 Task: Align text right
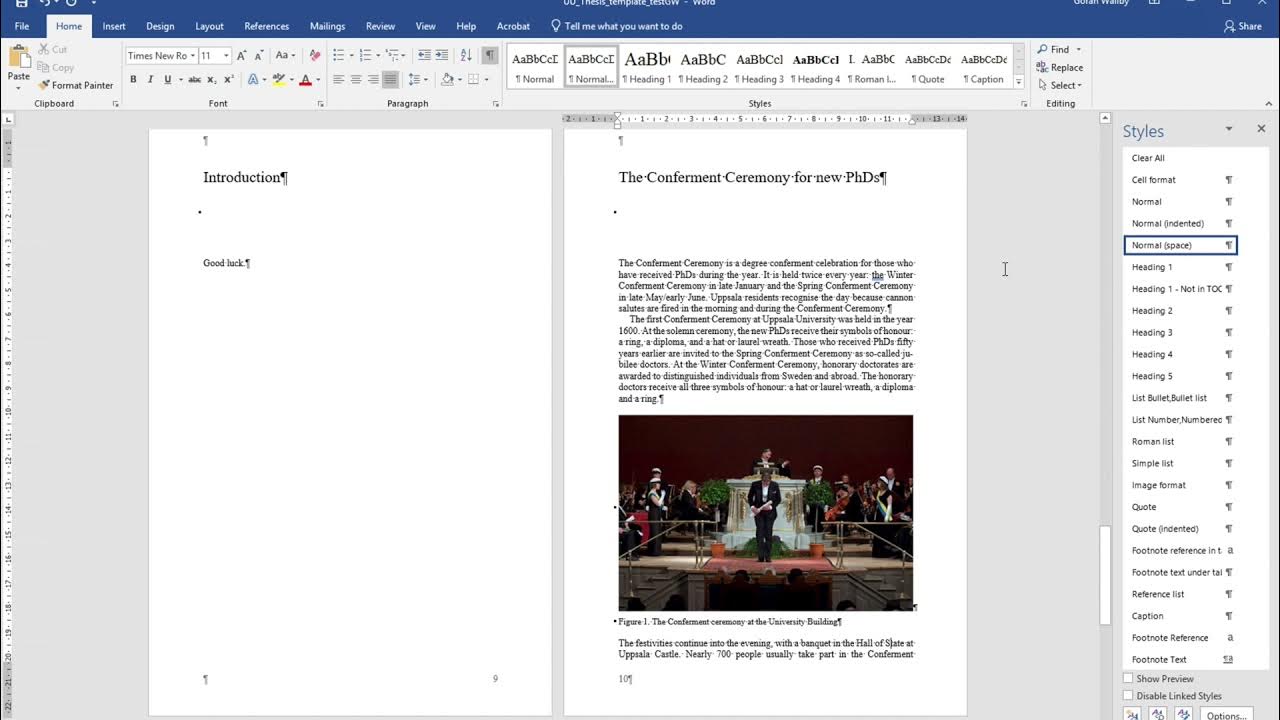(373, 79)
